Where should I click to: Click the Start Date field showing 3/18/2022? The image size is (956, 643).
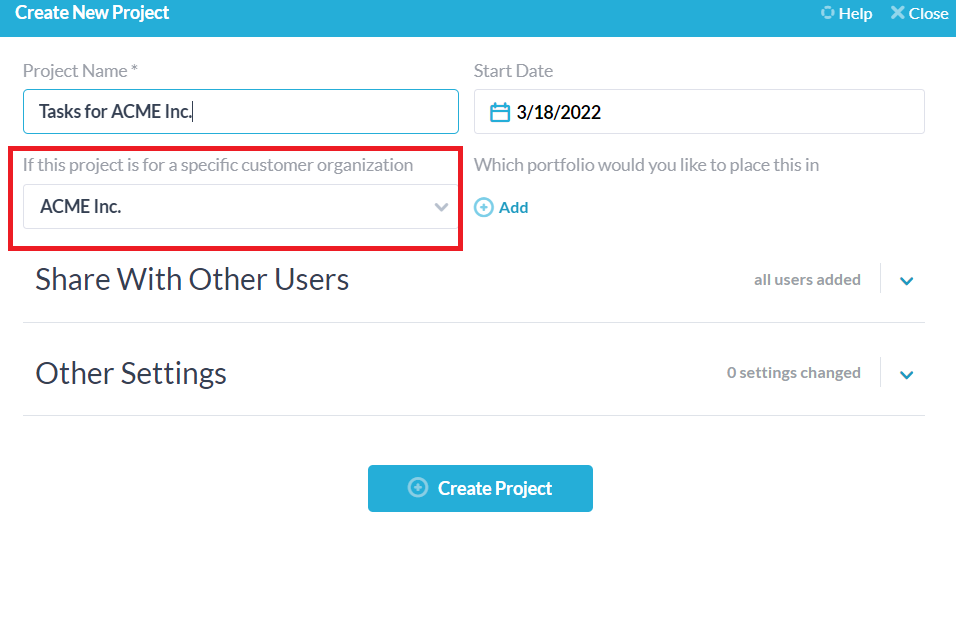[x=700, y=112]
